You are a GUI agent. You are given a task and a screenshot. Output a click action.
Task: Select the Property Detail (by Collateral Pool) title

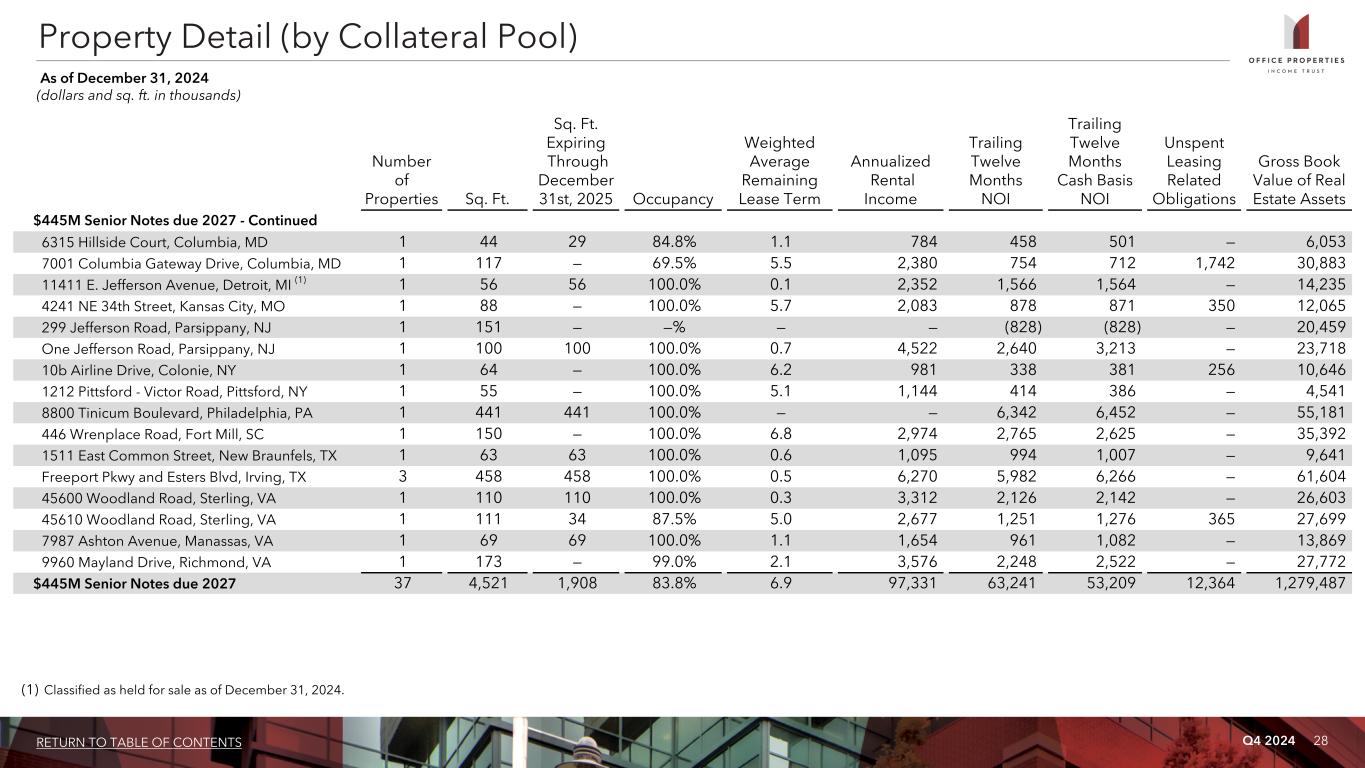tap(308, 36)
